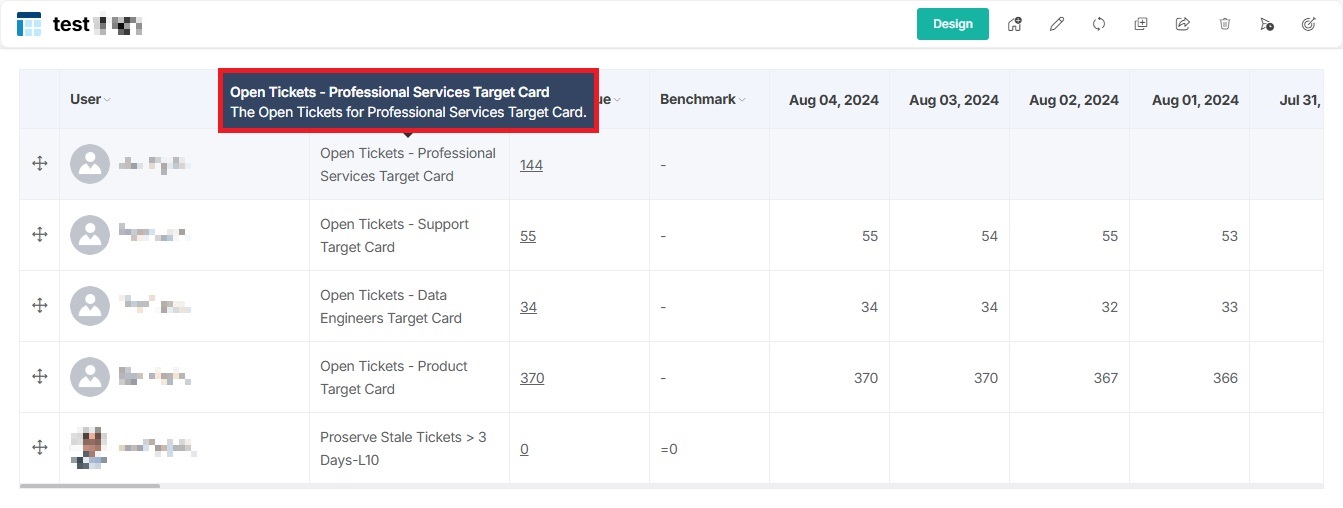Open the value link 370

tap(532, 378)
